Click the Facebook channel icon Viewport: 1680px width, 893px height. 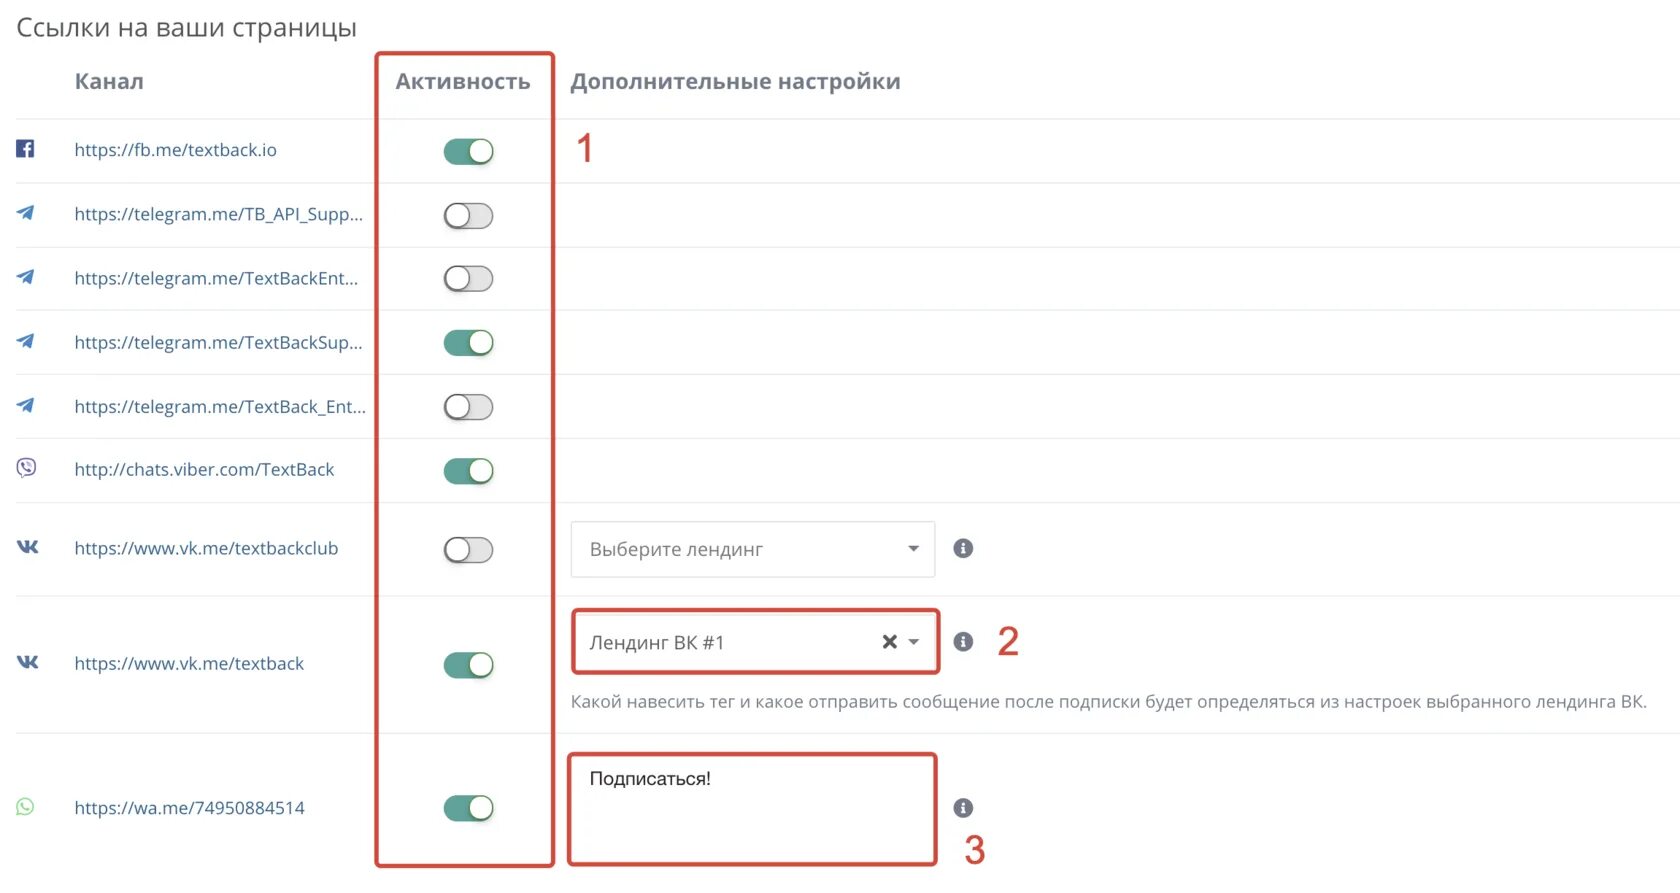coord(25,149)
